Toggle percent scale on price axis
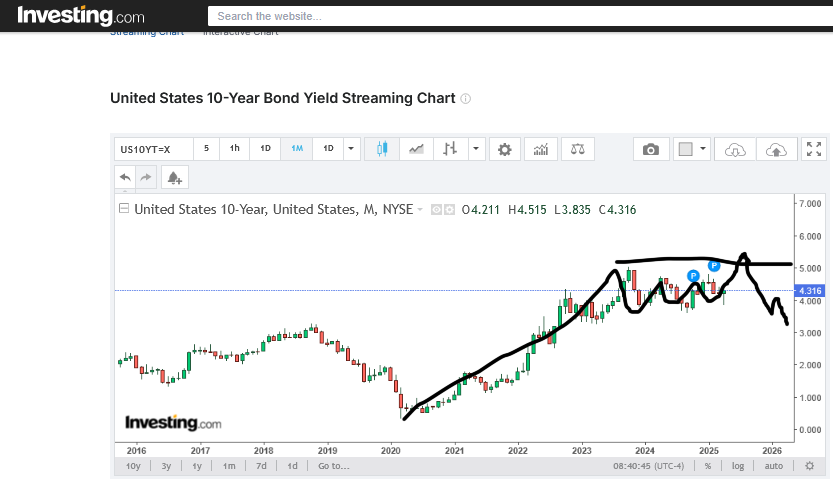 click(708, 466)
